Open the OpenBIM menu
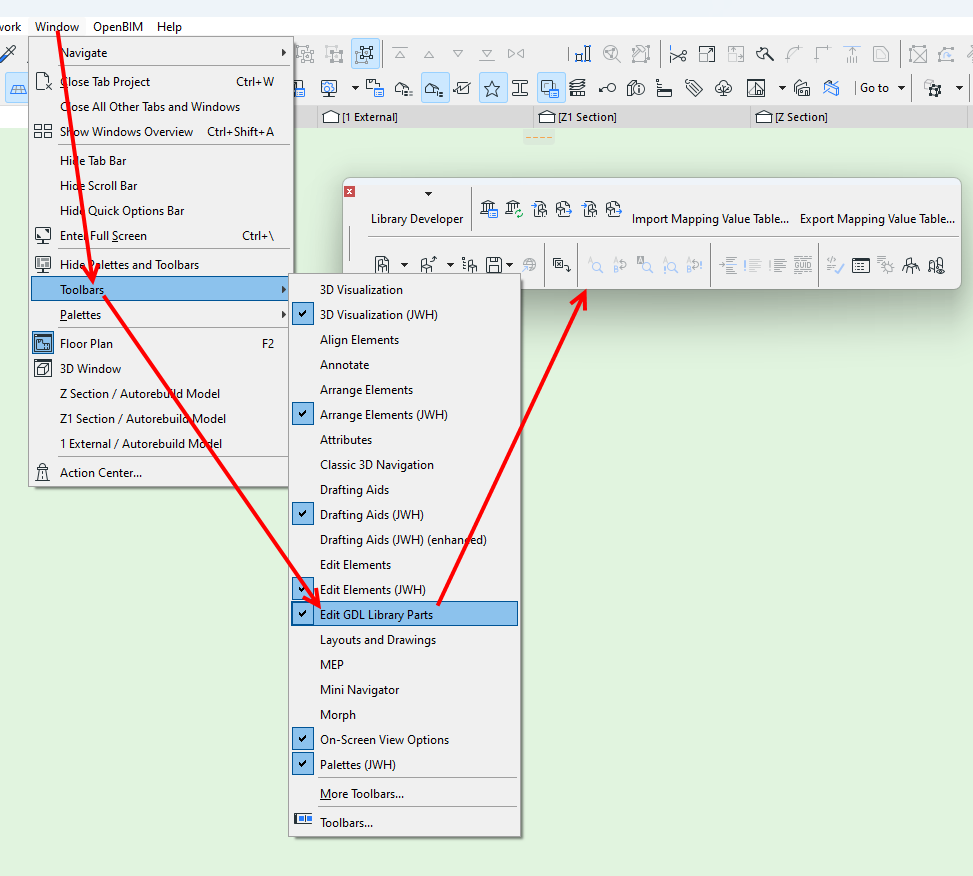 (118, 27)
